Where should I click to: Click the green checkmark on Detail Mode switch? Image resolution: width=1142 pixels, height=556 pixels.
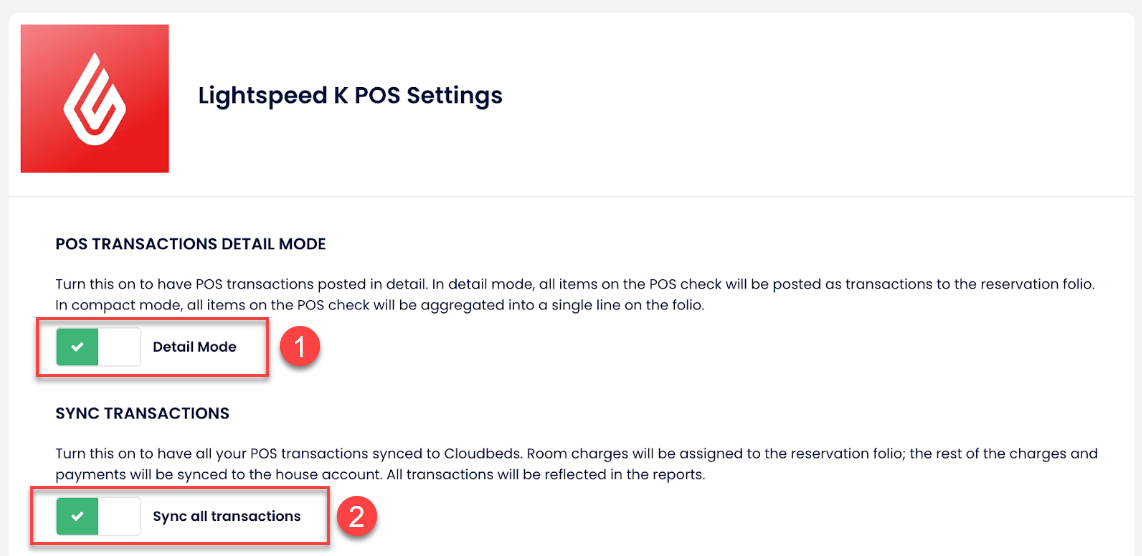pos(77,347)
